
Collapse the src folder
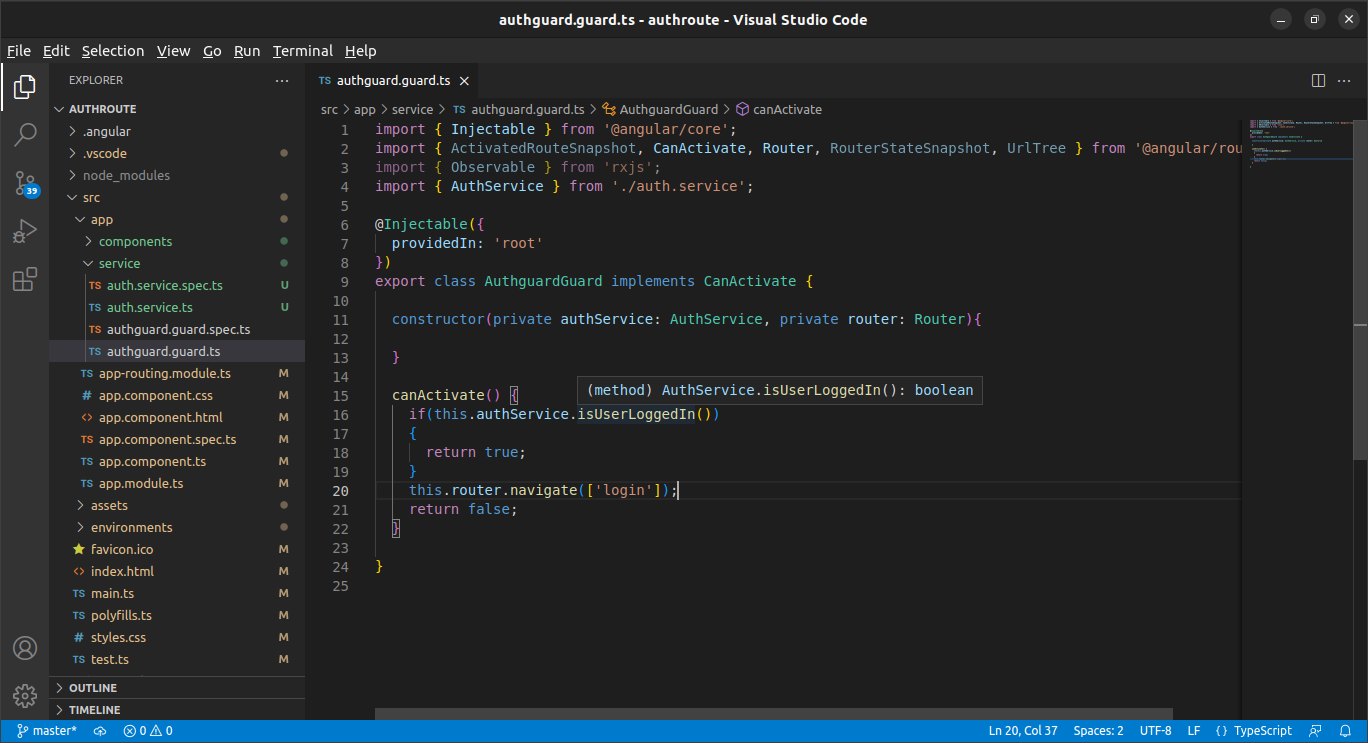click(177, 197)
